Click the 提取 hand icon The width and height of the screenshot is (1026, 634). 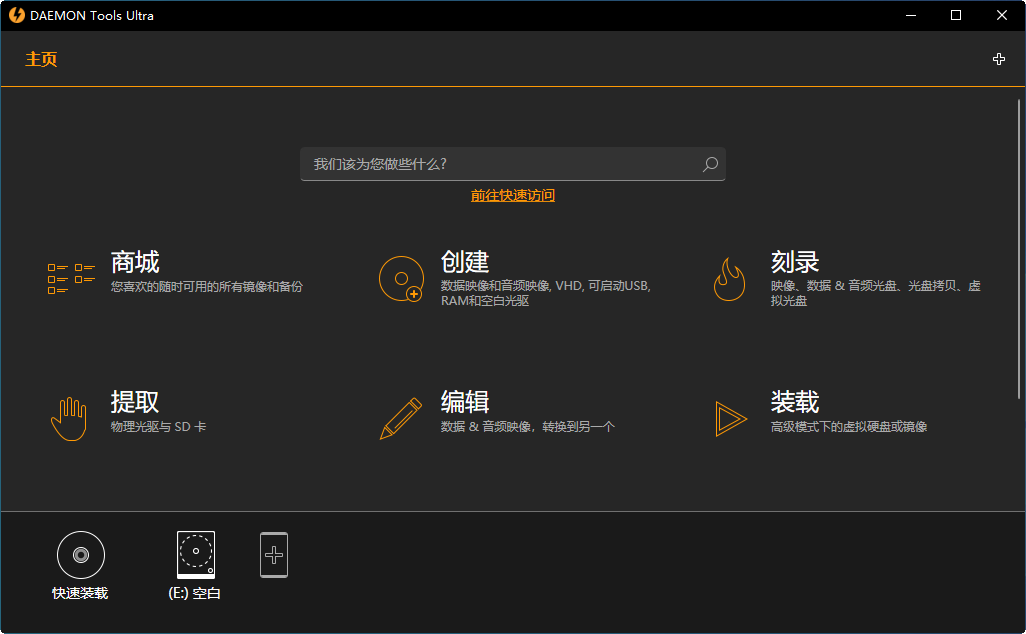point(69,419)
